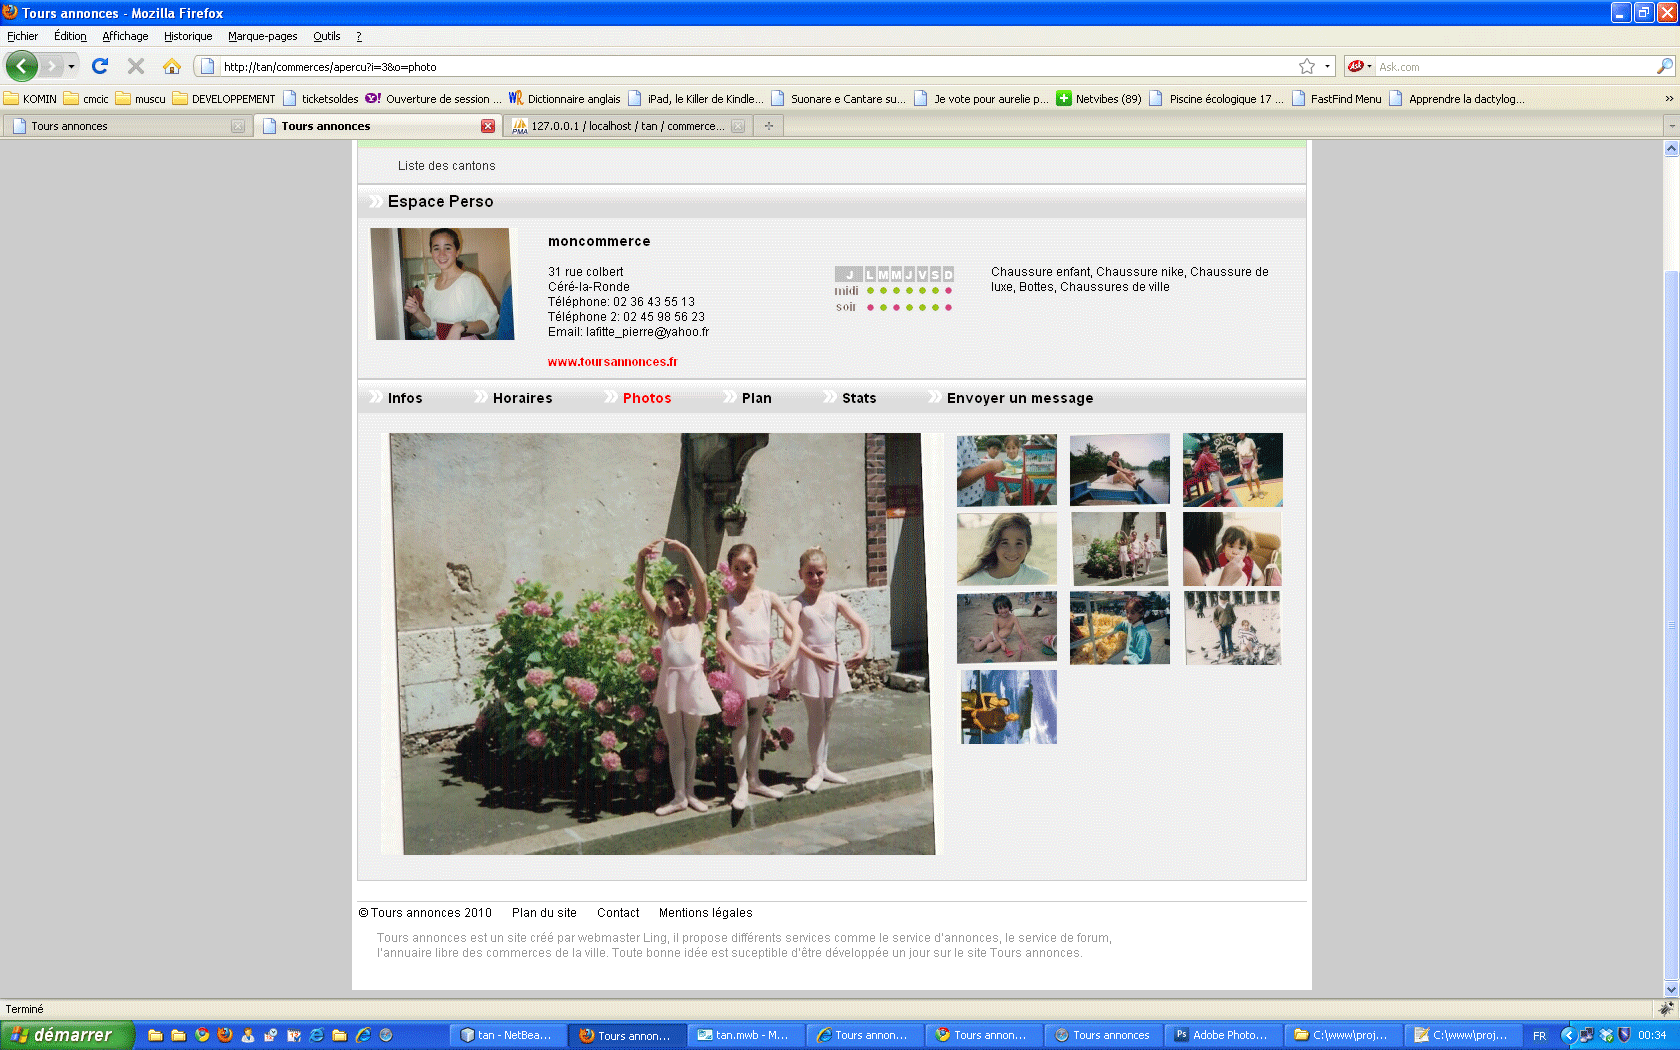Click the Mentions légales footer link
The width and height of the screenshot is (1680, 1050).
(705, 913)
